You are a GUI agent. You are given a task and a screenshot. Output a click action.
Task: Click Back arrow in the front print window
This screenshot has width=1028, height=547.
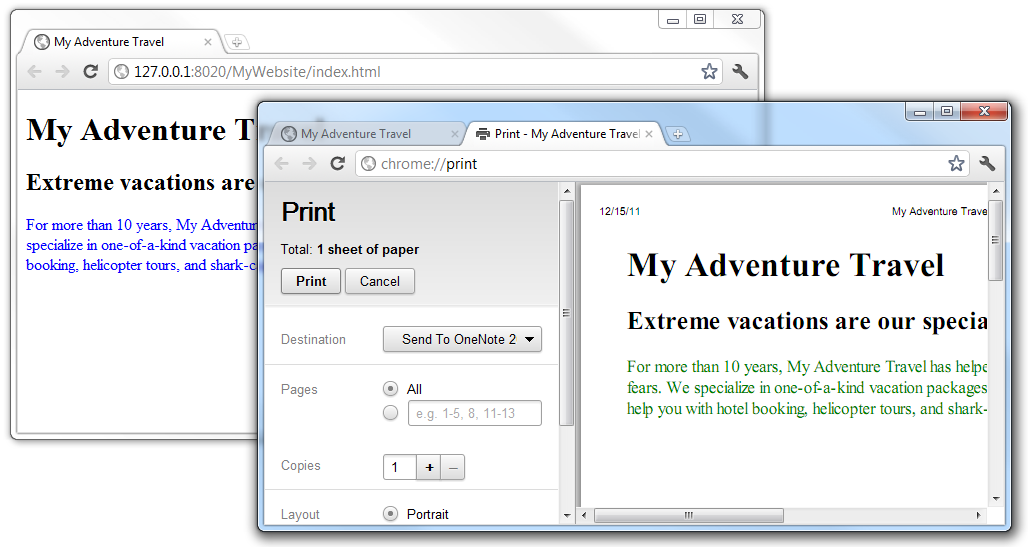(x=281, y=163)
